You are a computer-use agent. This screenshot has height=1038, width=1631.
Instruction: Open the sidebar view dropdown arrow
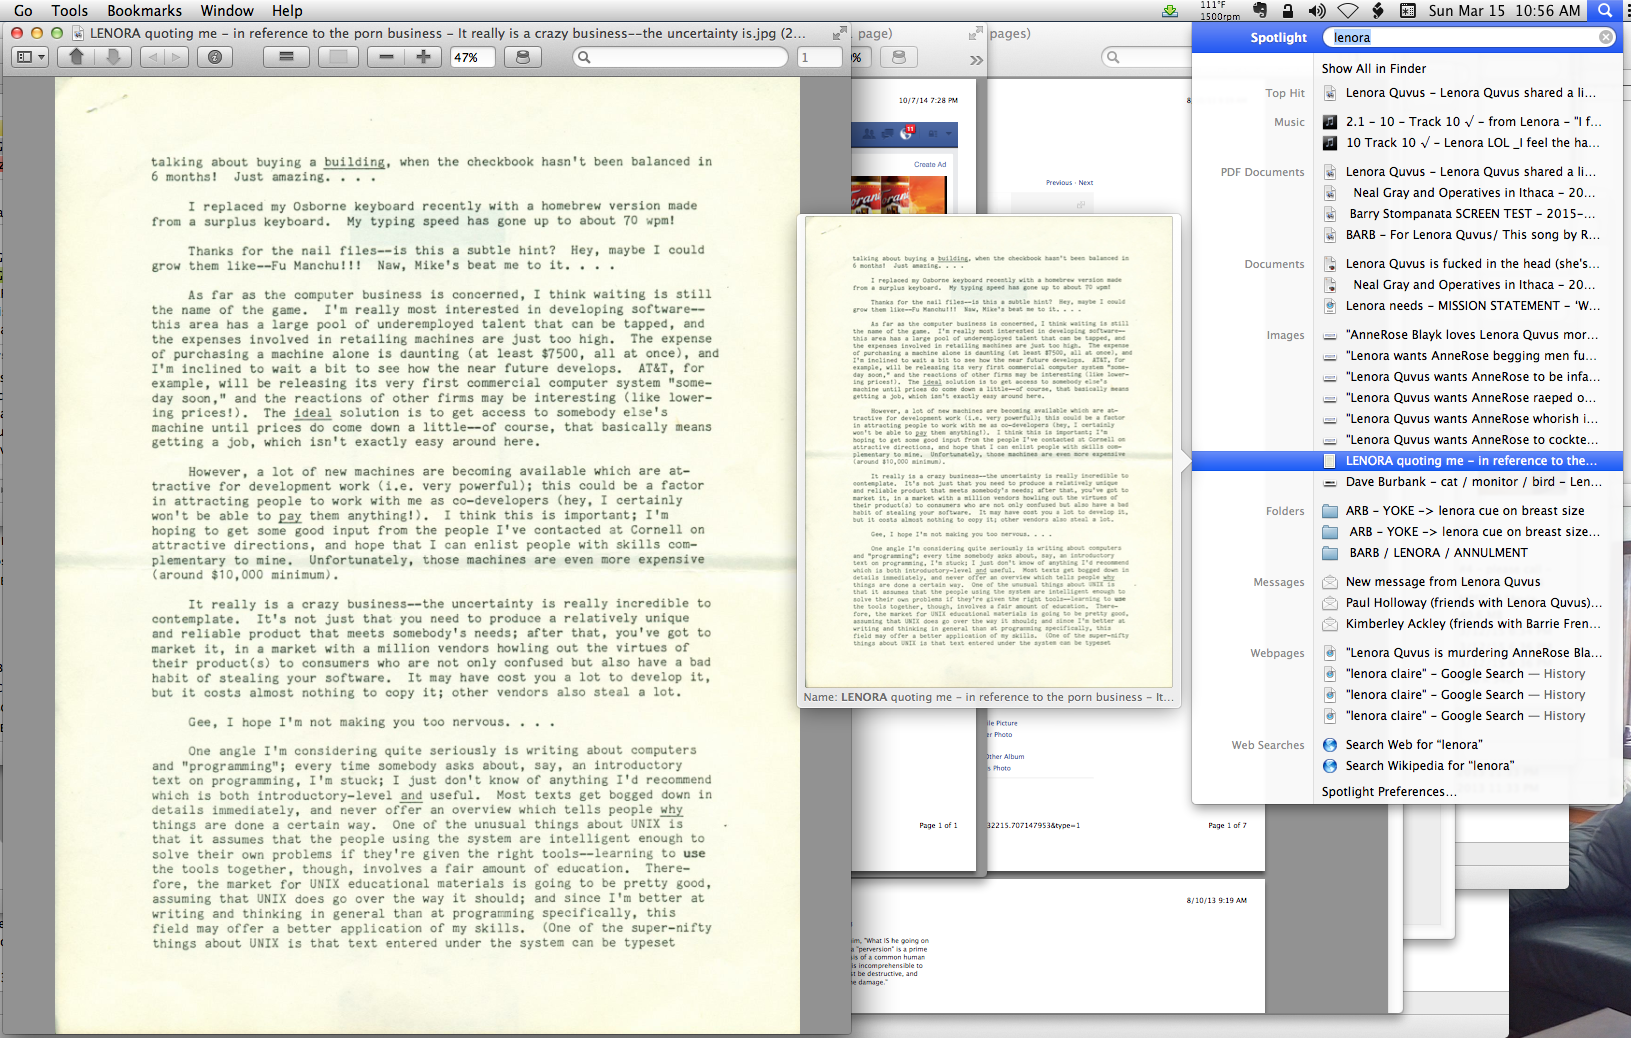(43, 57)
